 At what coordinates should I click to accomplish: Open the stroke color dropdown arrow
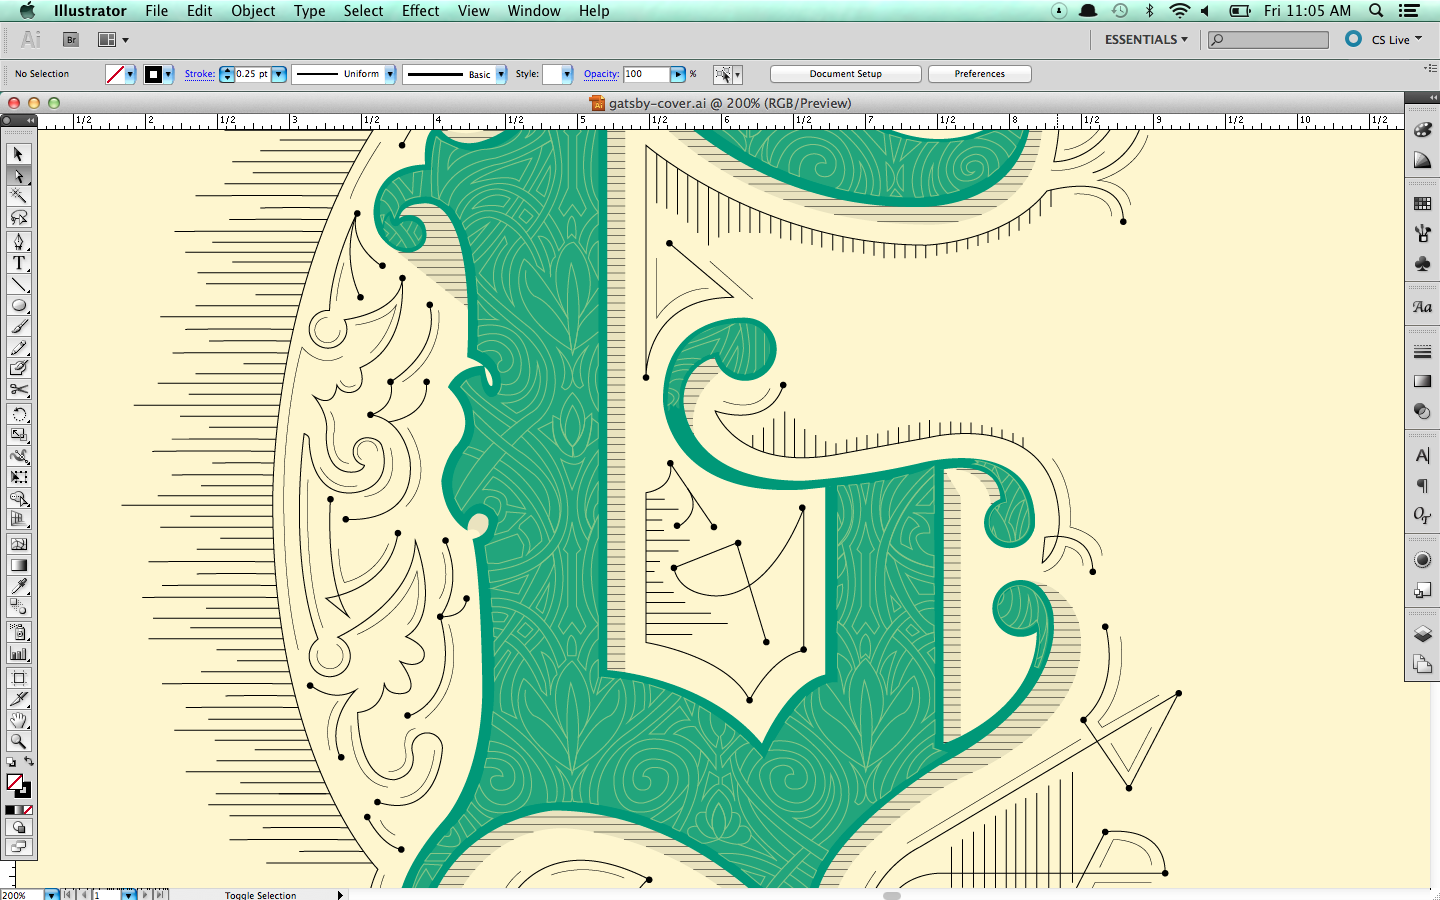point(168,74)
